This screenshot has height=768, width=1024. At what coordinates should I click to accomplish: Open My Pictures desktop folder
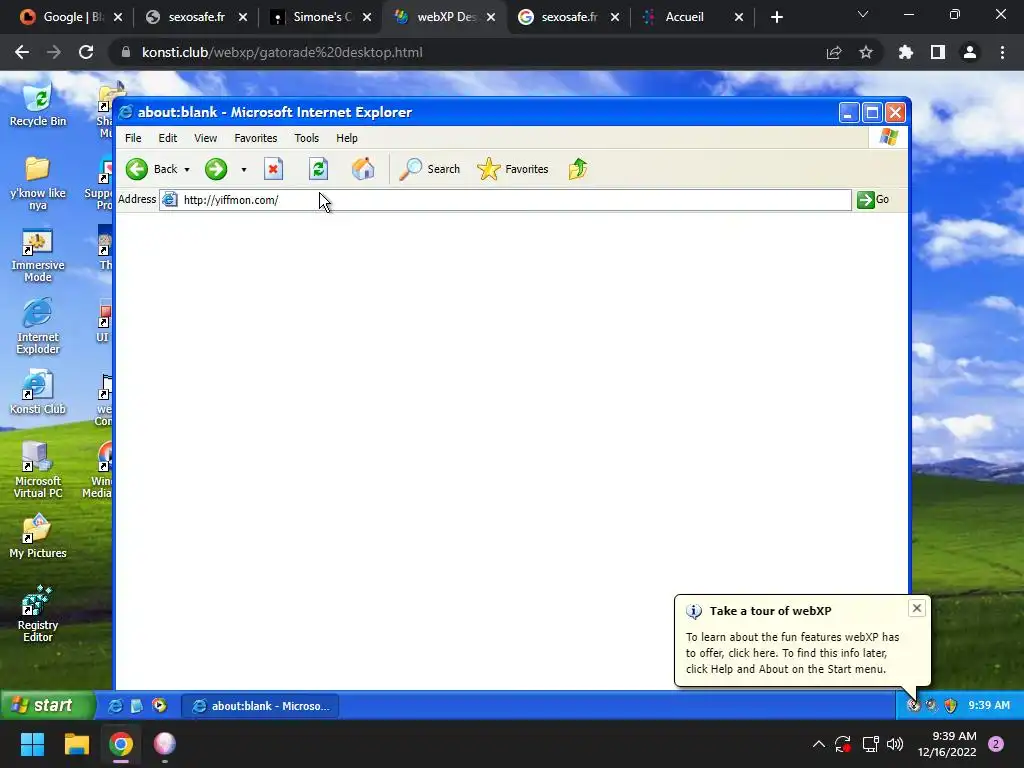[38, 537]
